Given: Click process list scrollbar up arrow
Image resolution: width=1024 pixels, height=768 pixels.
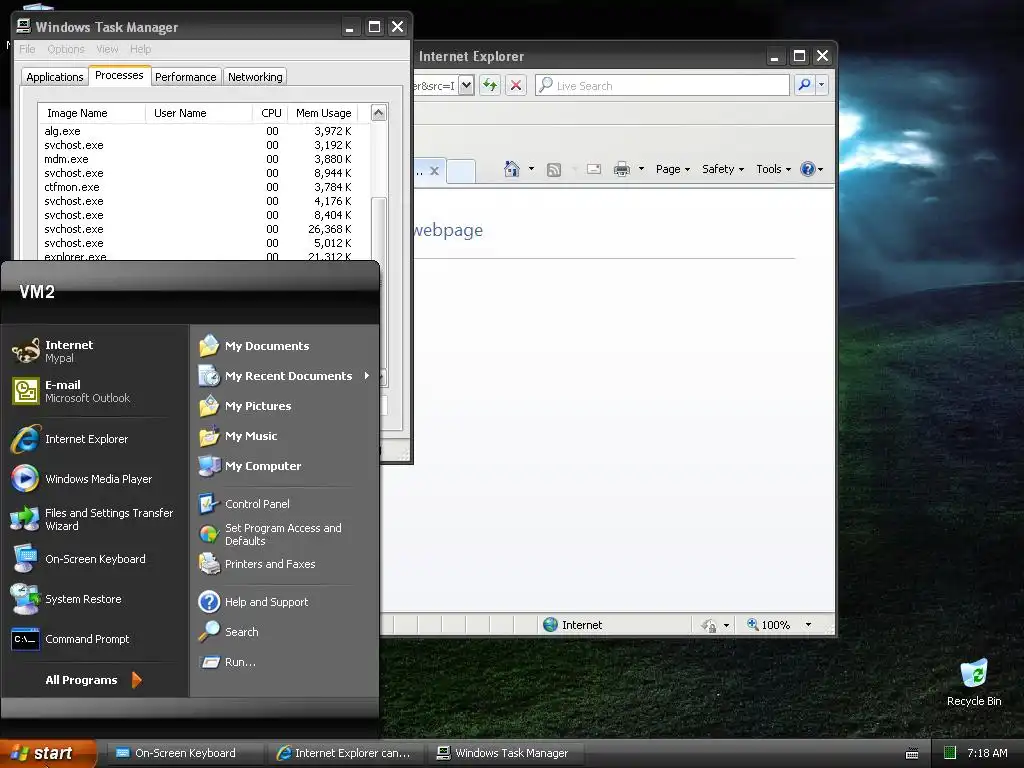Looking at the screenshot, I should [379, 112].
